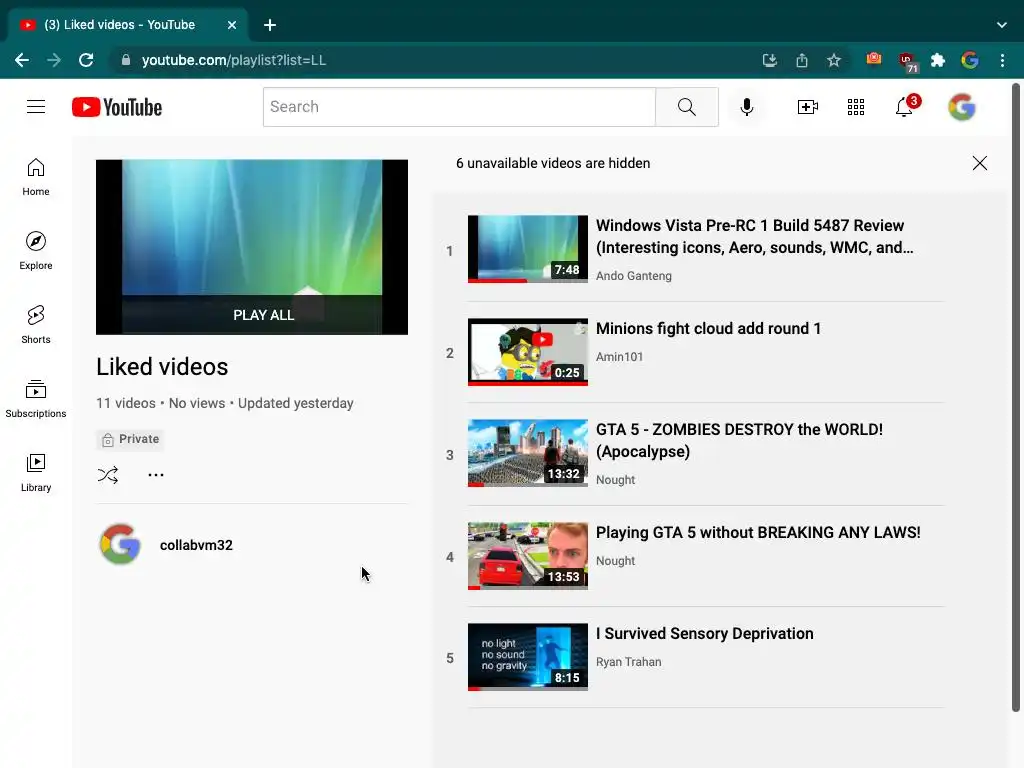The width and height of the screenshot is (1024, 768).
Task: Open the YouTube apps grid
Action: (x=856, y=106)
